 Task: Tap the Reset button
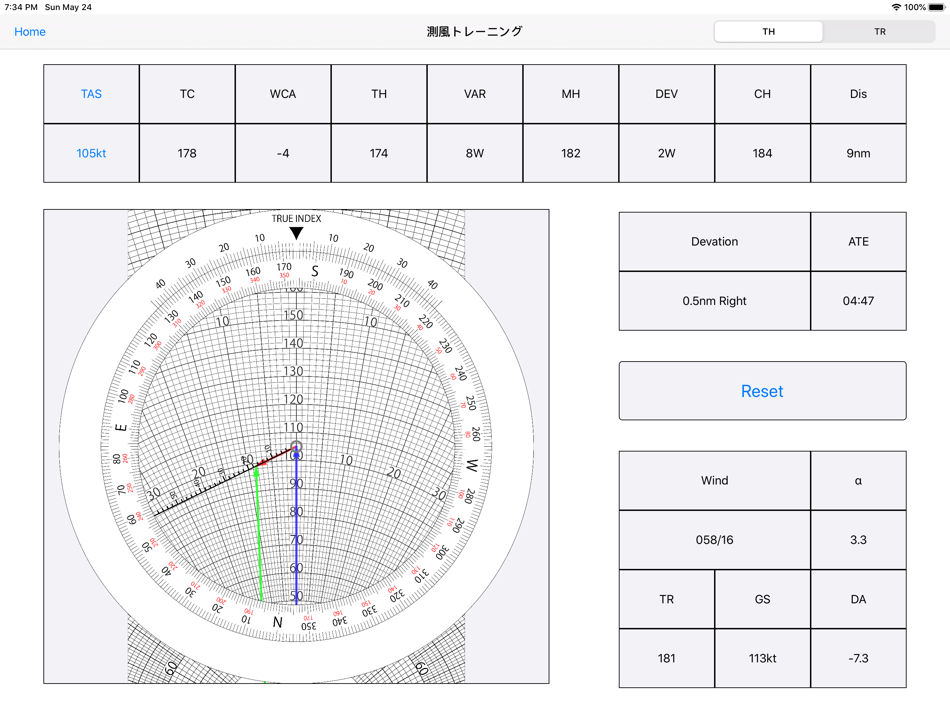(x=762, y=391)
